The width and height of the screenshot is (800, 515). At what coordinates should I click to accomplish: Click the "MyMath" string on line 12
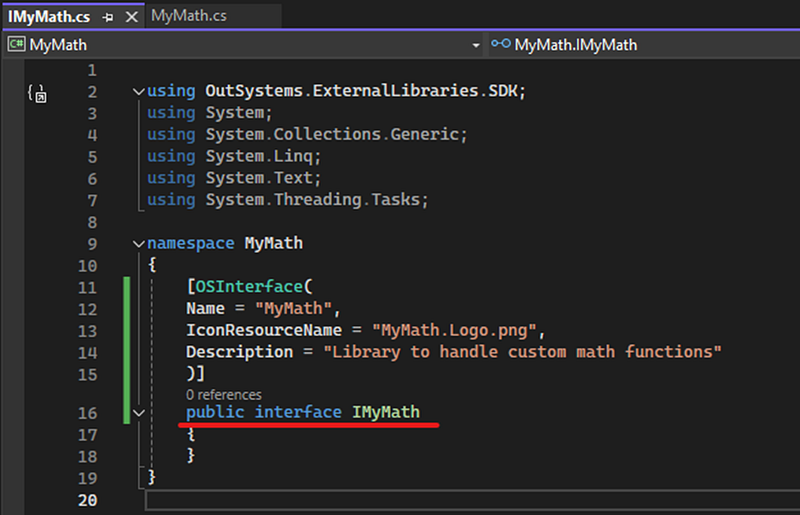coord(293,308)
